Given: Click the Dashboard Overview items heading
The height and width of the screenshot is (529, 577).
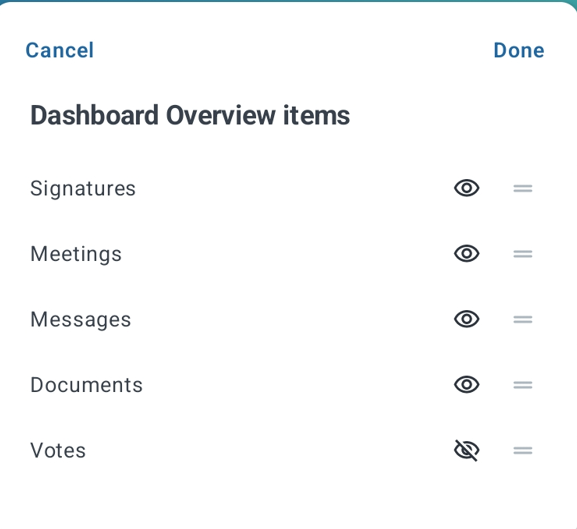Looking at the screenshot, I should 190,116.
